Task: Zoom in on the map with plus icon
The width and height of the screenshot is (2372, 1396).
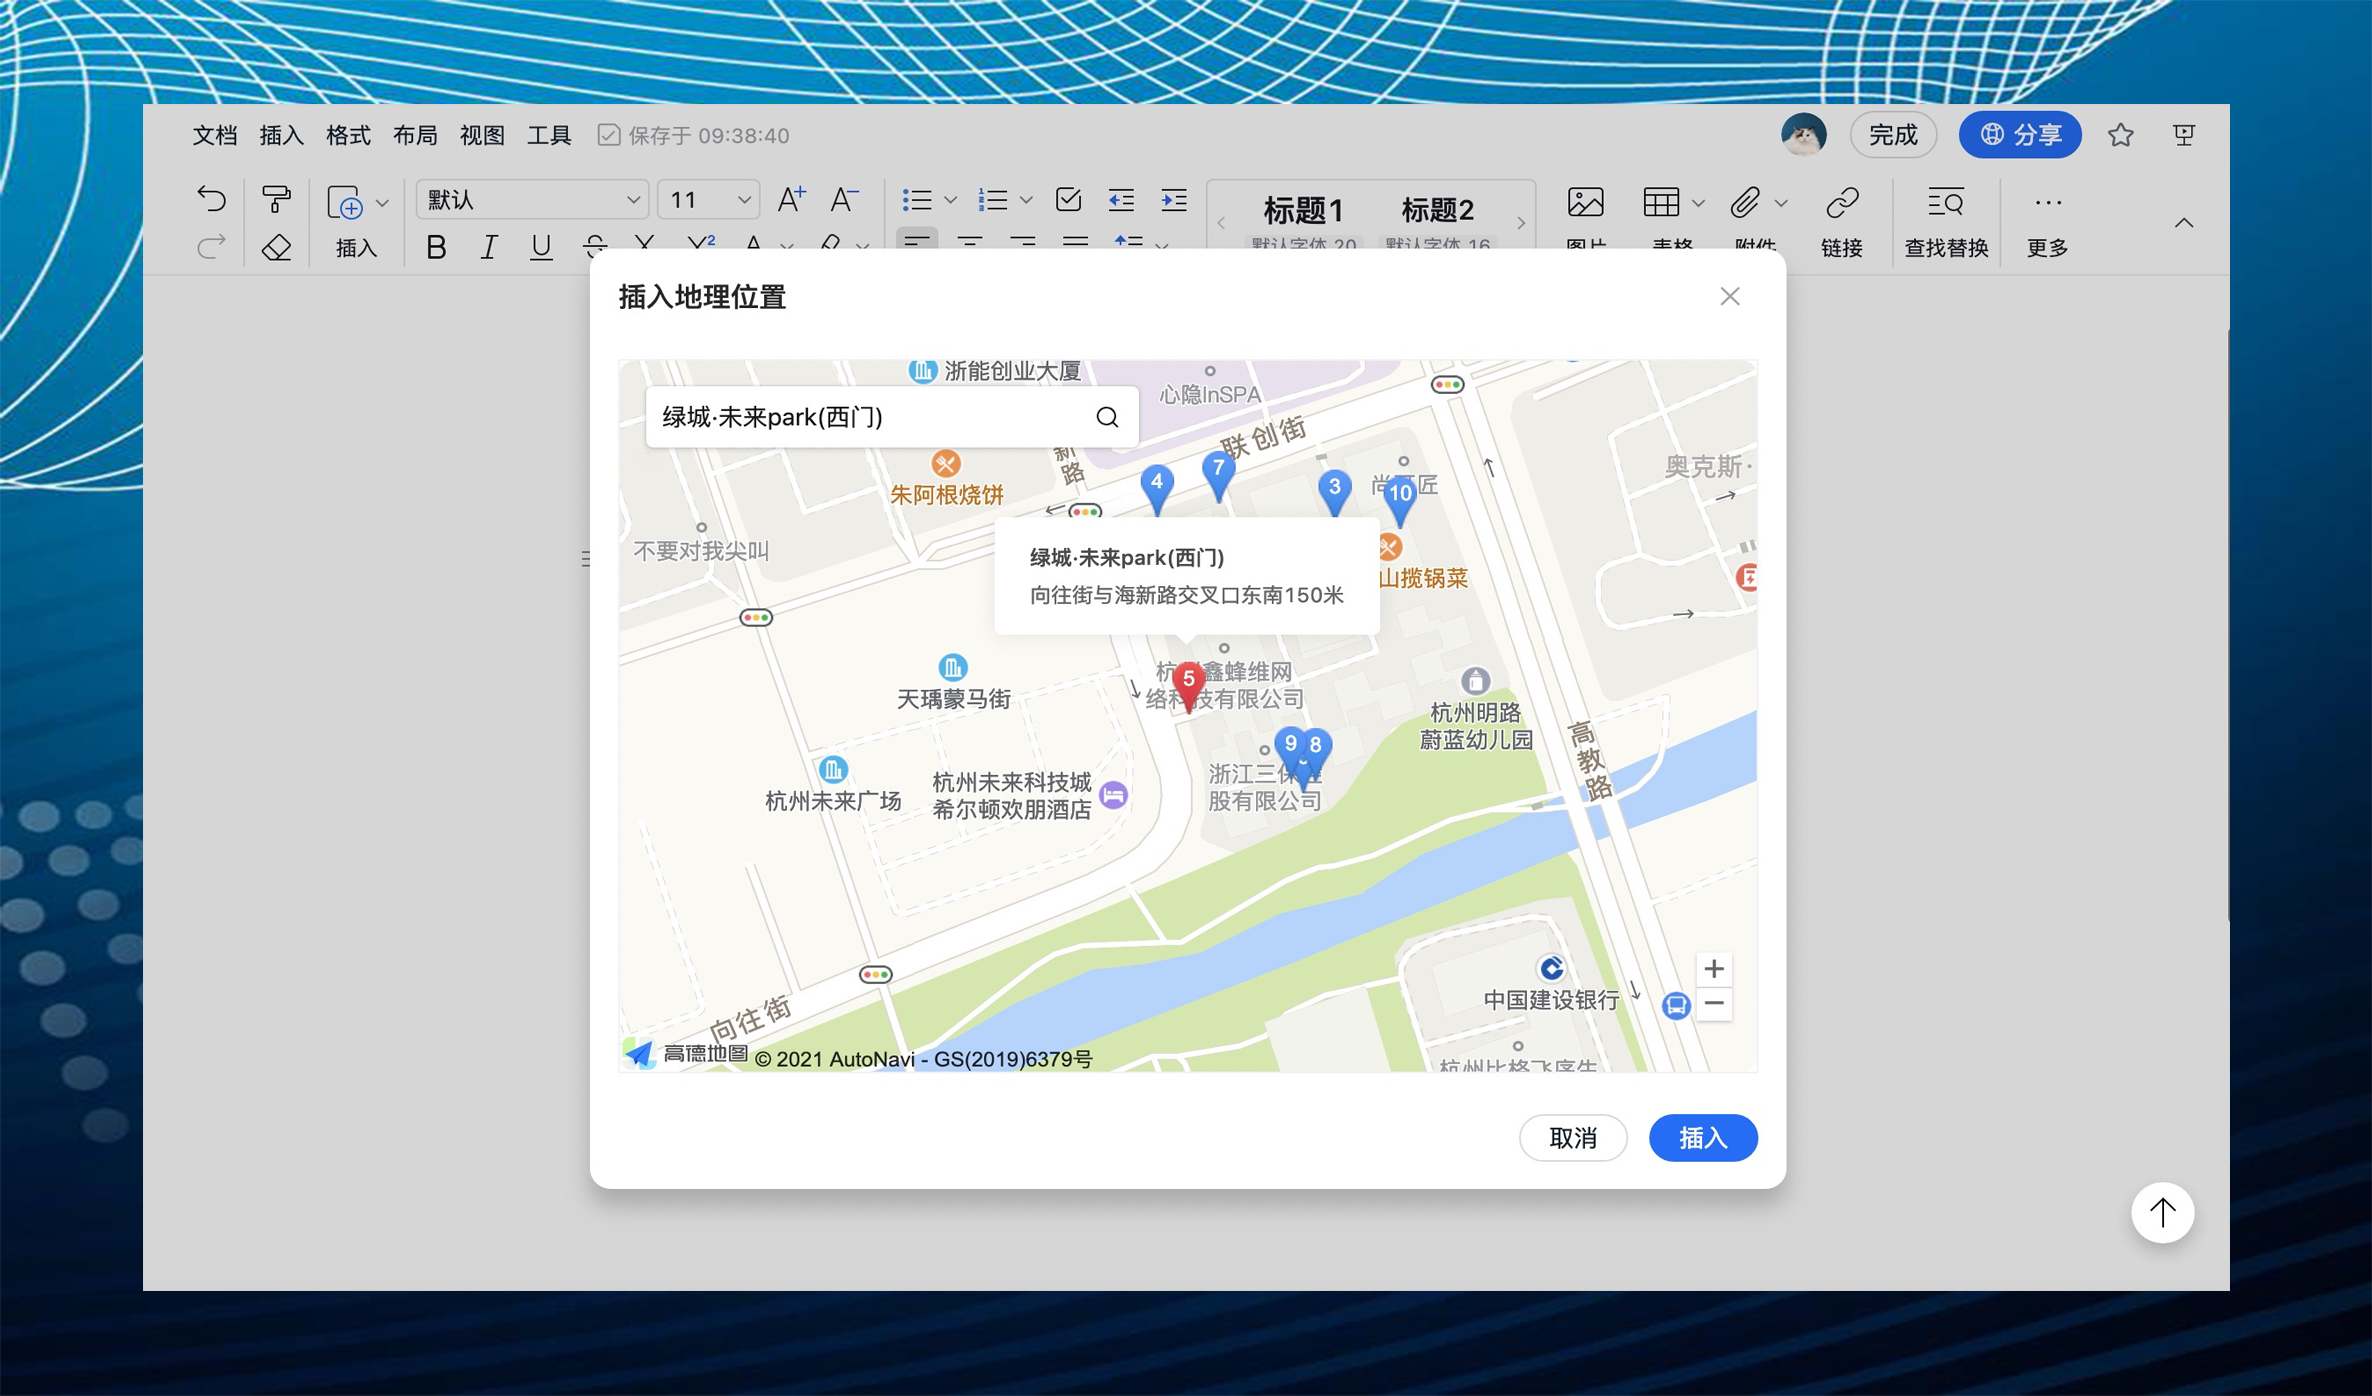Action: click(x=1714, y=967)
